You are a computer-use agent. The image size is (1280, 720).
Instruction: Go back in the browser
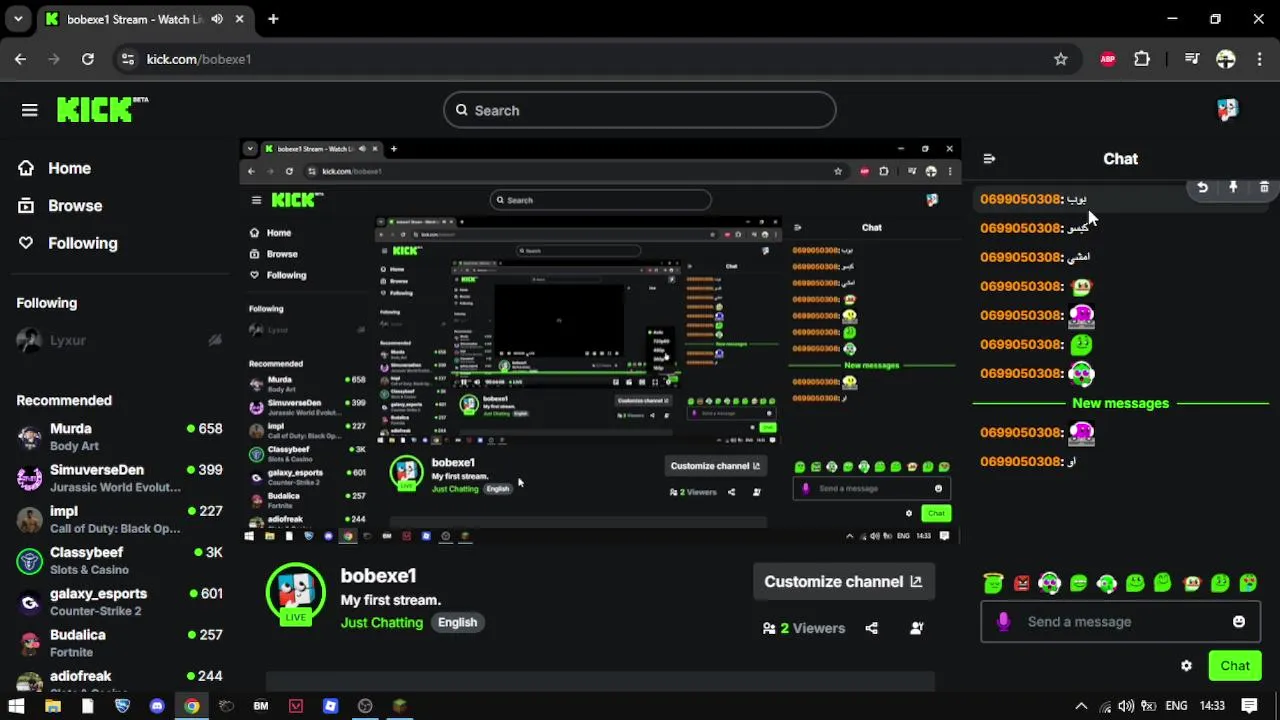[20, 59]
